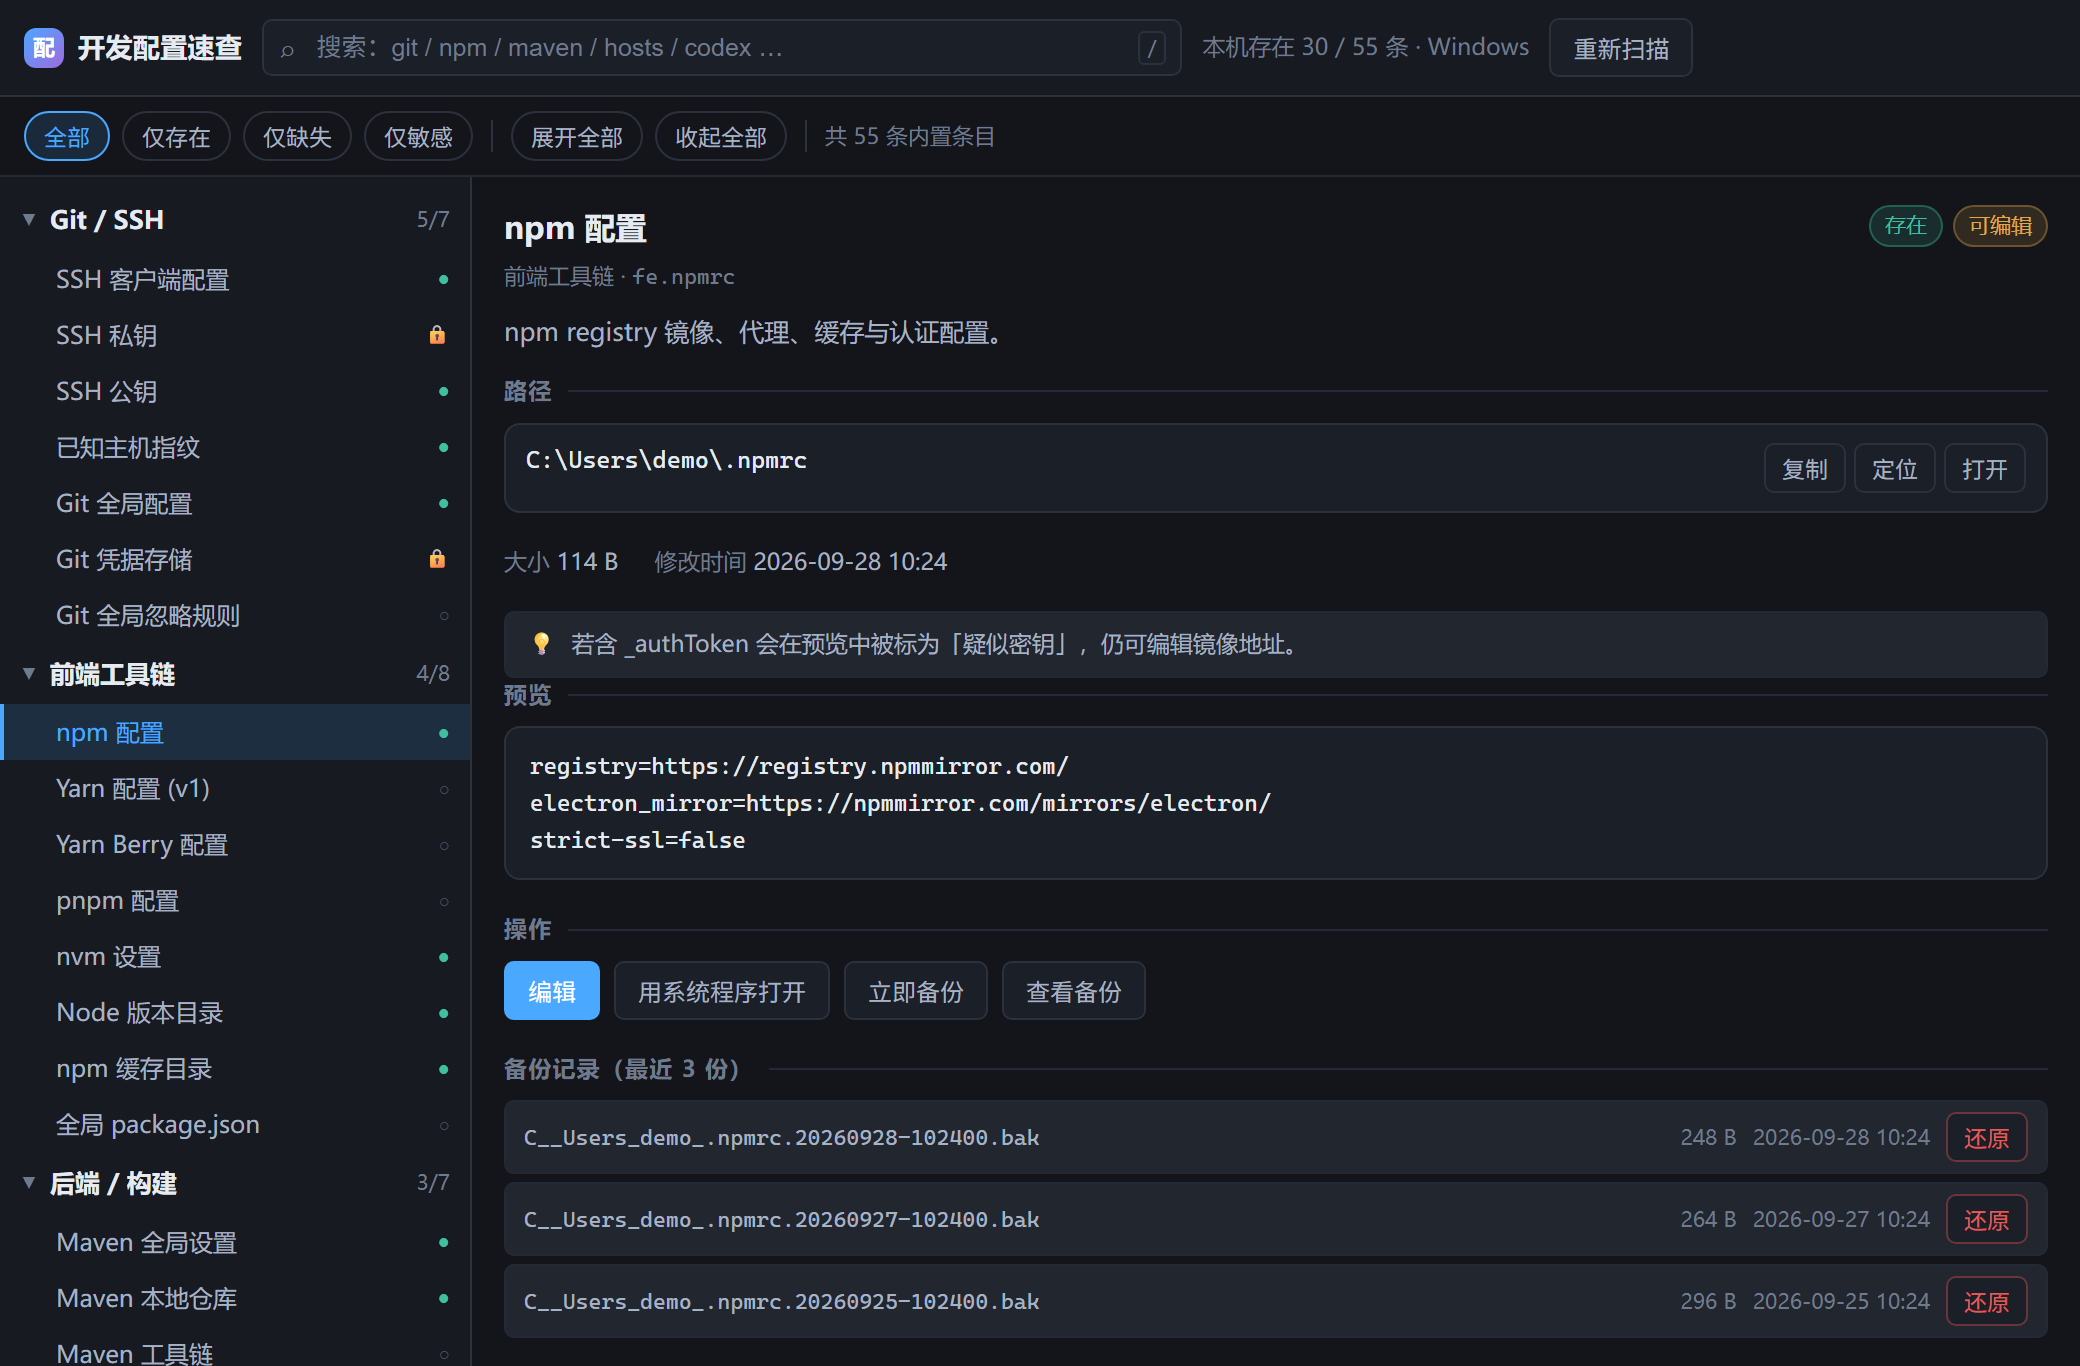Screen dimensions: 2080x1366
Task: Select nvm 设置 entry
Action: pyautogui.click(x=236, y=957)
